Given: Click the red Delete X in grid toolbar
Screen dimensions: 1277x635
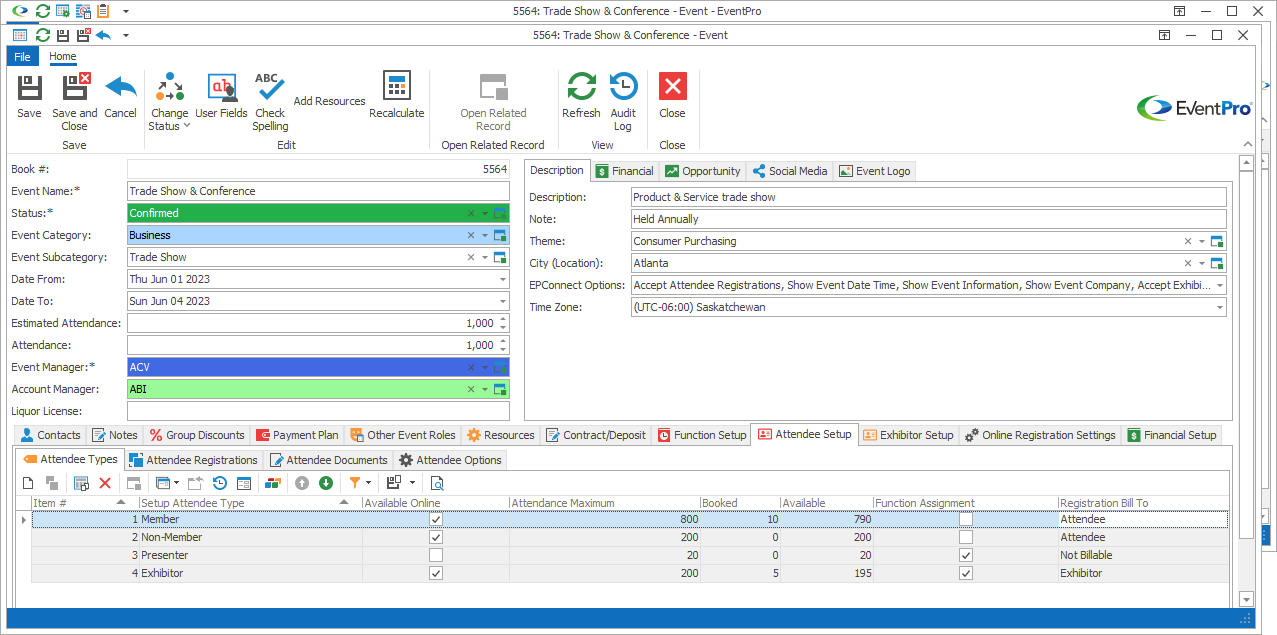Looking at the screenshot, I should pyautogui.click(x=105, y=483).
